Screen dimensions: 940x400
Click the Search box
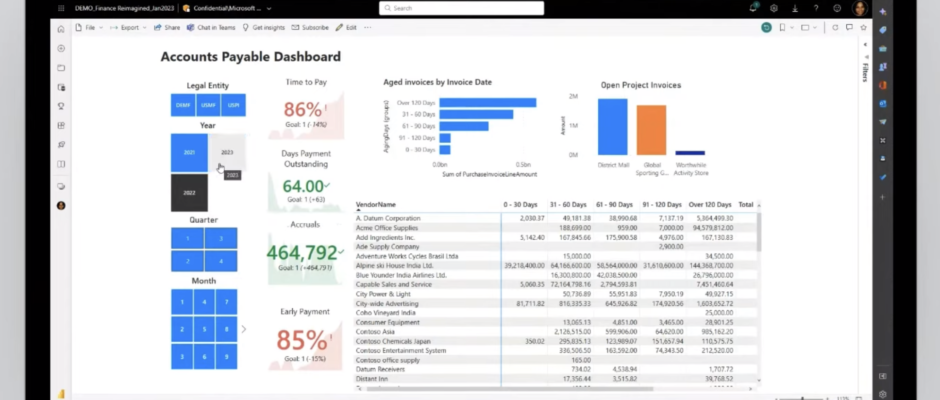[x=462, y=8]
